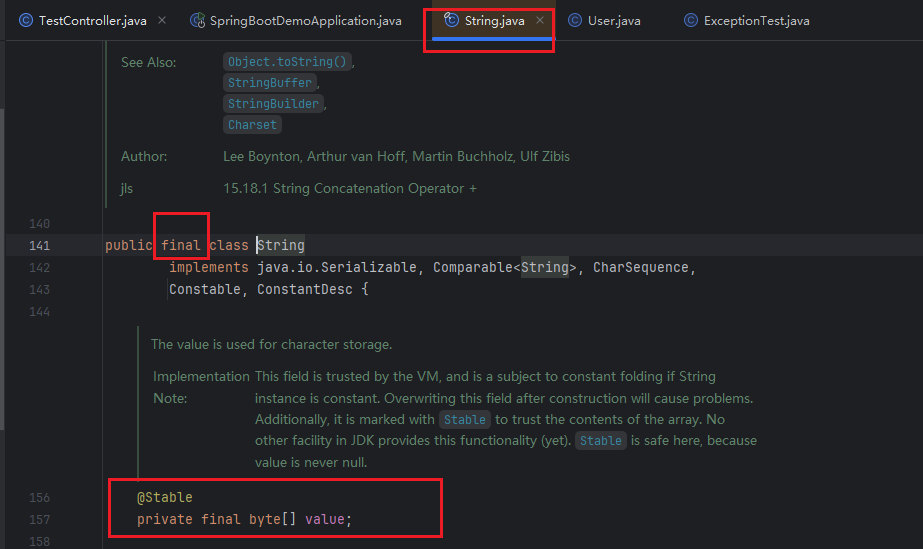Click Constable on line 143
The width and height of the screenshot is (923, 549).
[205, 290]
